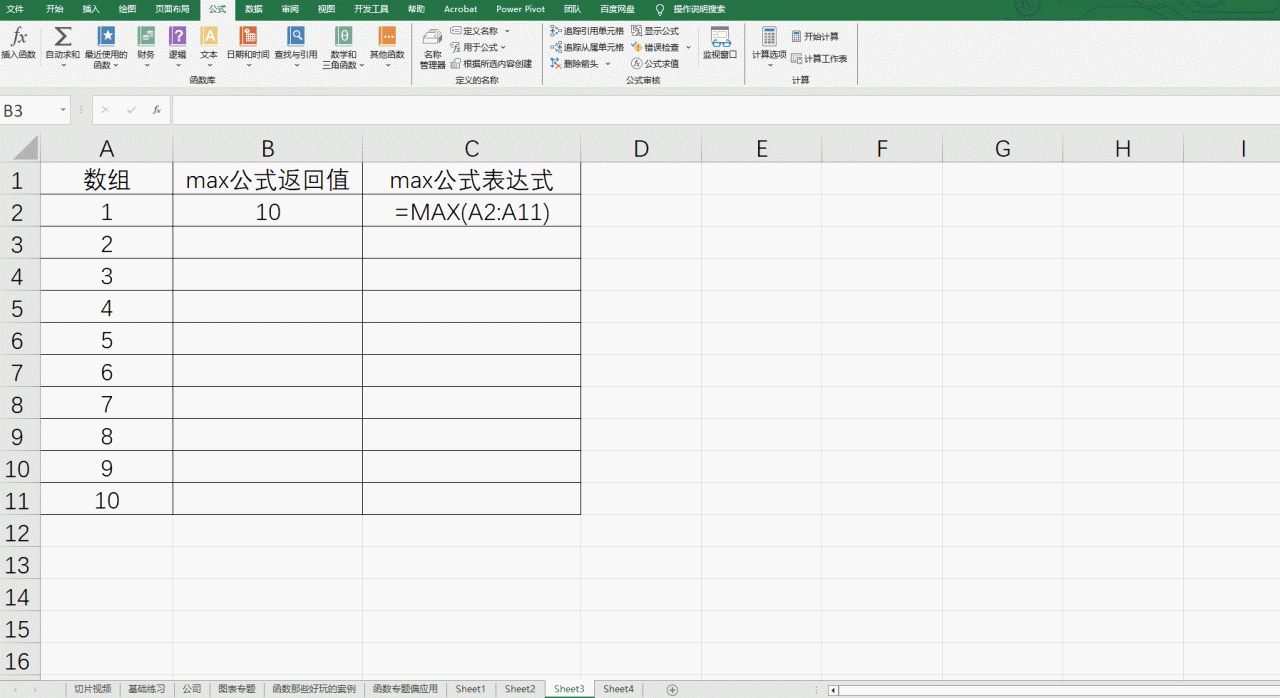Viewport: 1280px width, 698px height.
Task: Expand the 用于公式 dropdown
Action: click(503, 47)
